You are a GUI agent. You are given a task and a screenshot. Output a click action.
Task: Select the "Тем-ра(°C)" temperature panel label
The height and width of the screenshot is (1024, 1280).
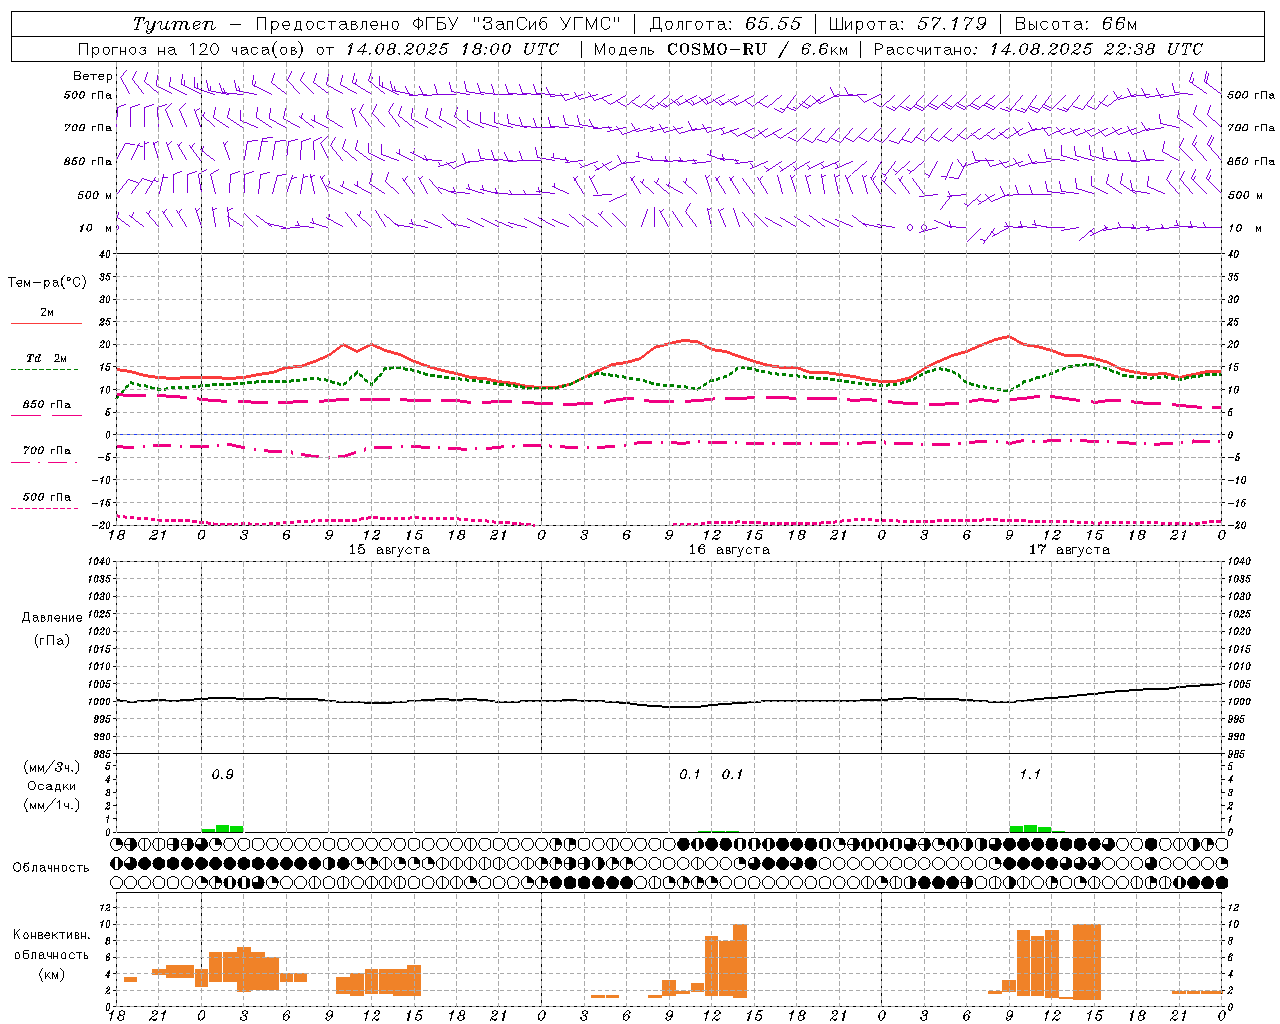(x=47, y=283)
